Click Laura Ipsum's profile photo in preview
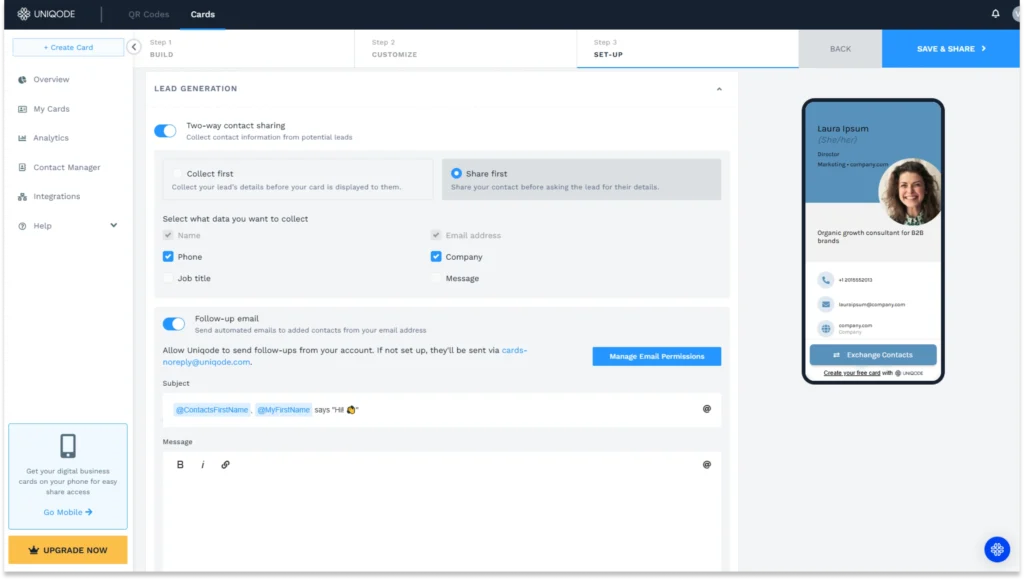Screen dimensions: 1024x580 (909, 191)
